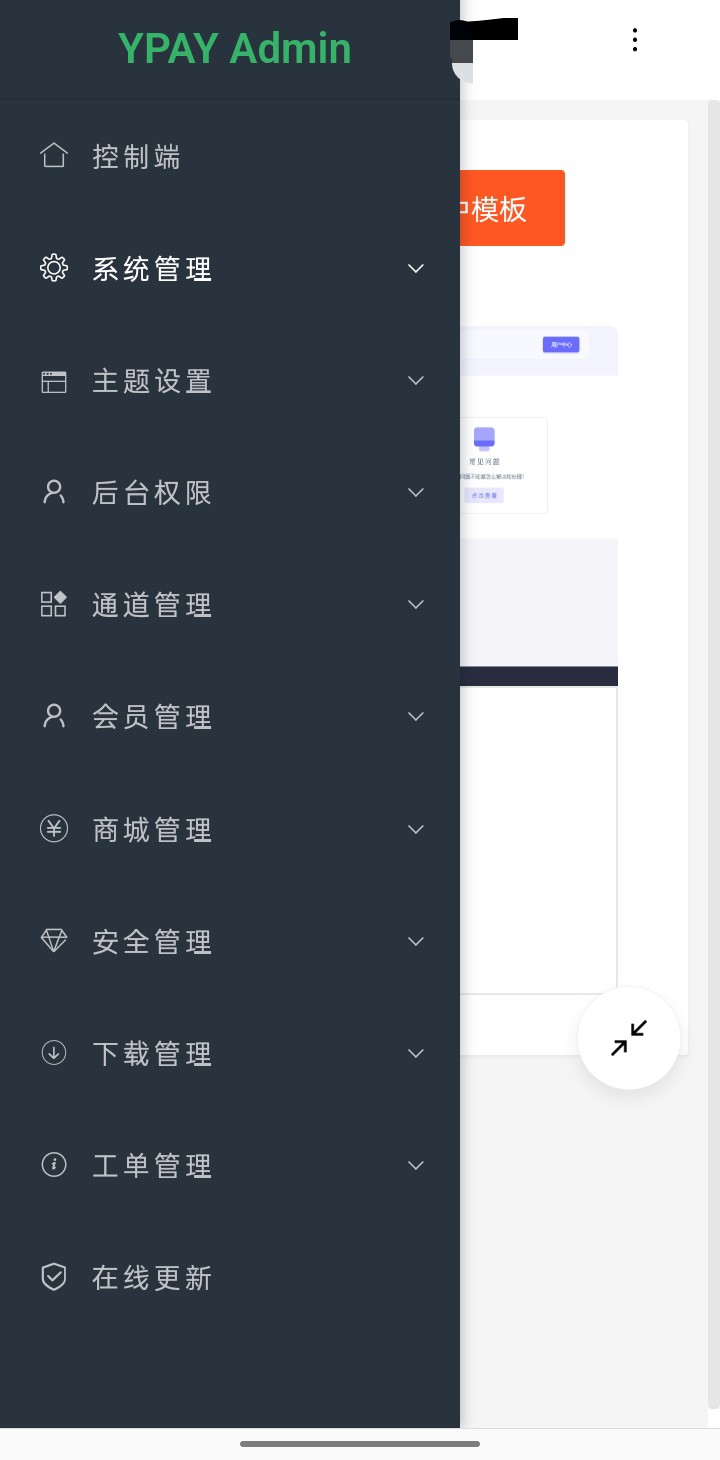Click the gear icon for 系统管理

[x=54, y=268]
